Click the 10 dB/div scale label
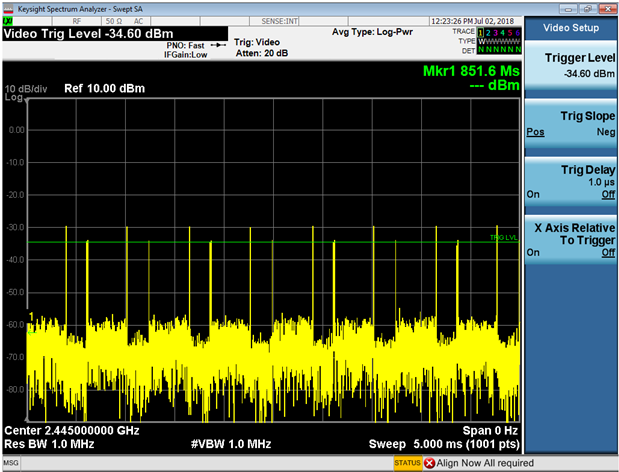Viewport: 619px width, 472px height. (26, 89)
